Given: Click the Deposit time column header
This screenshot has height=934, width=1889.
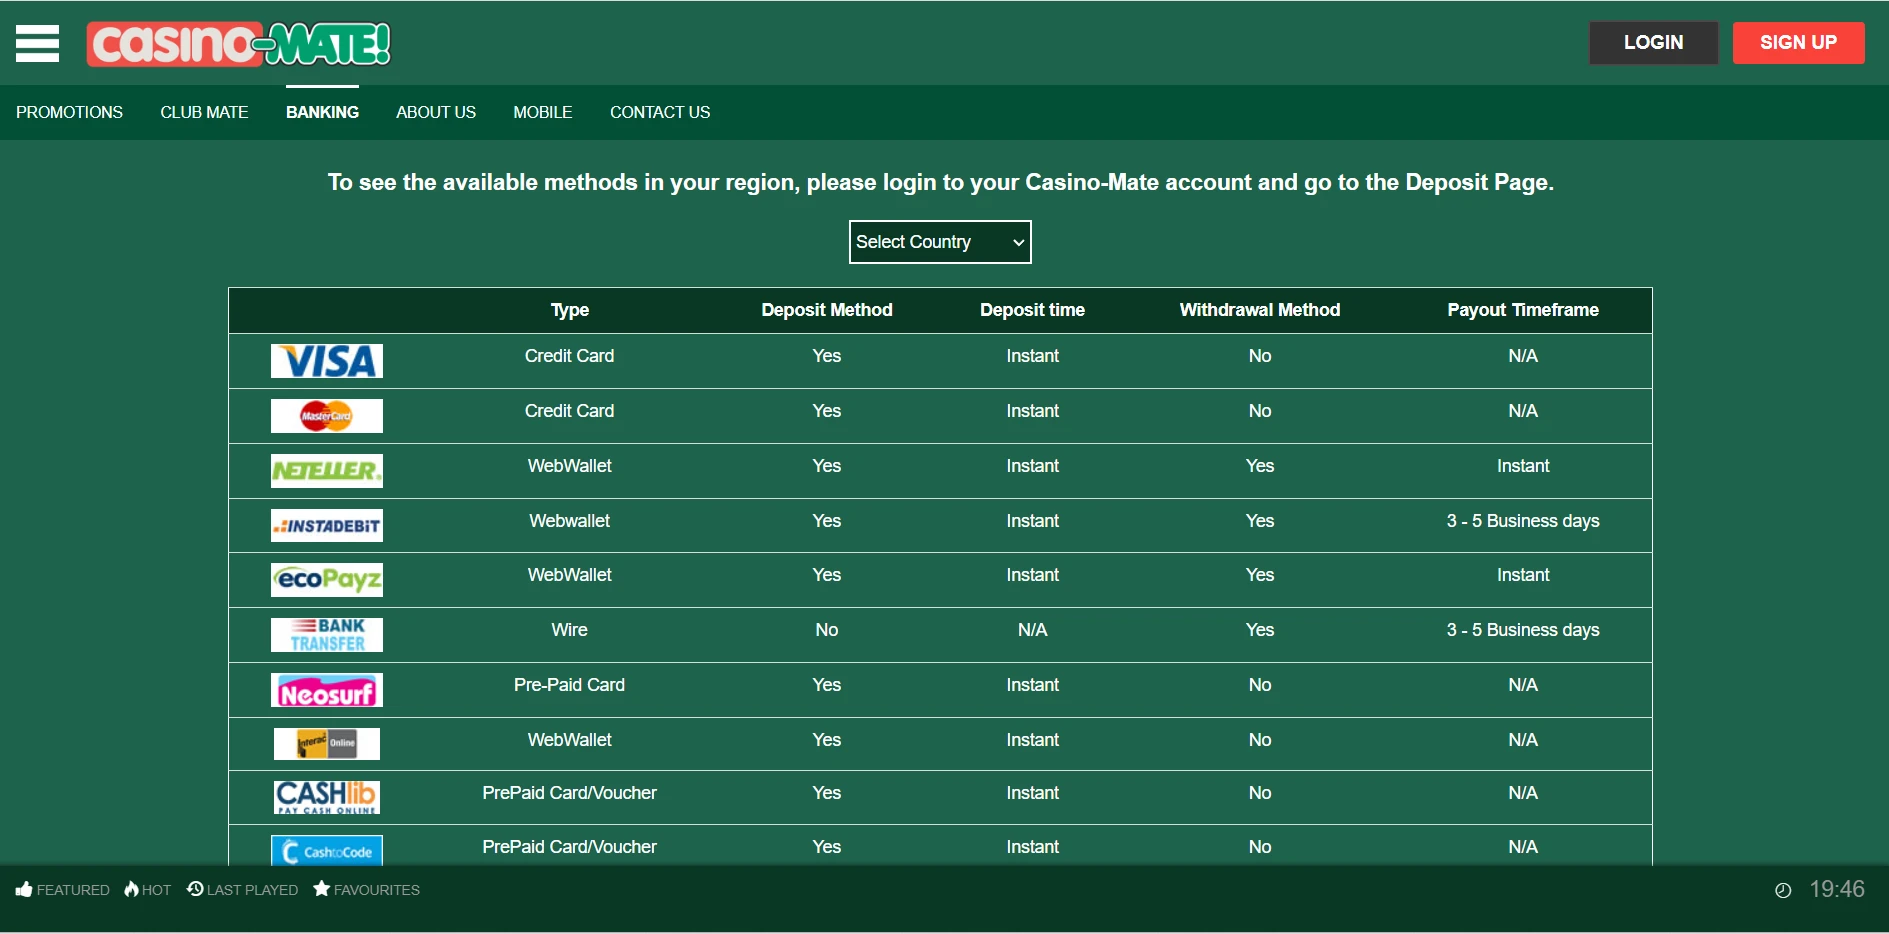Looking at the screenshot, I should [x=1033, y=310].
